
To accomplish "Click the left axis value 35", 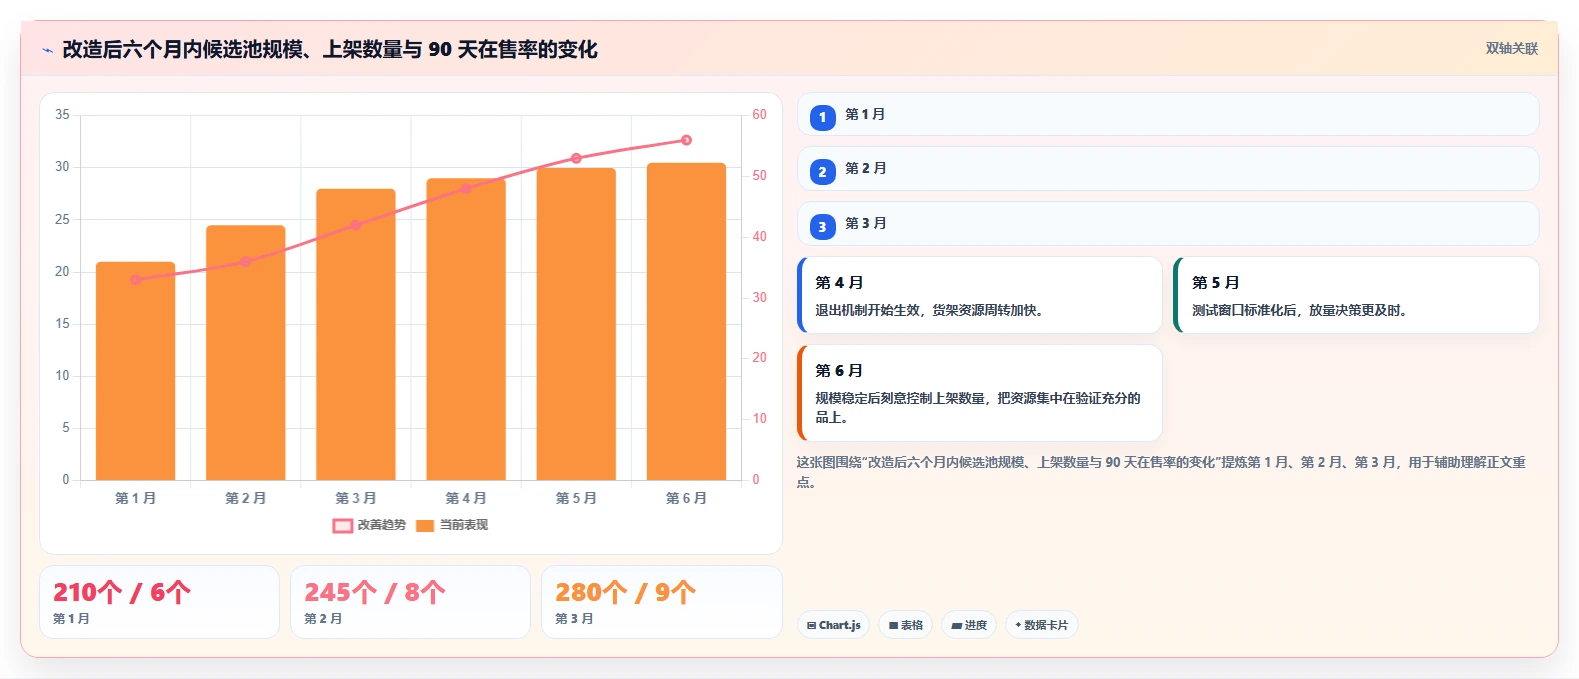I will point(62,115).
